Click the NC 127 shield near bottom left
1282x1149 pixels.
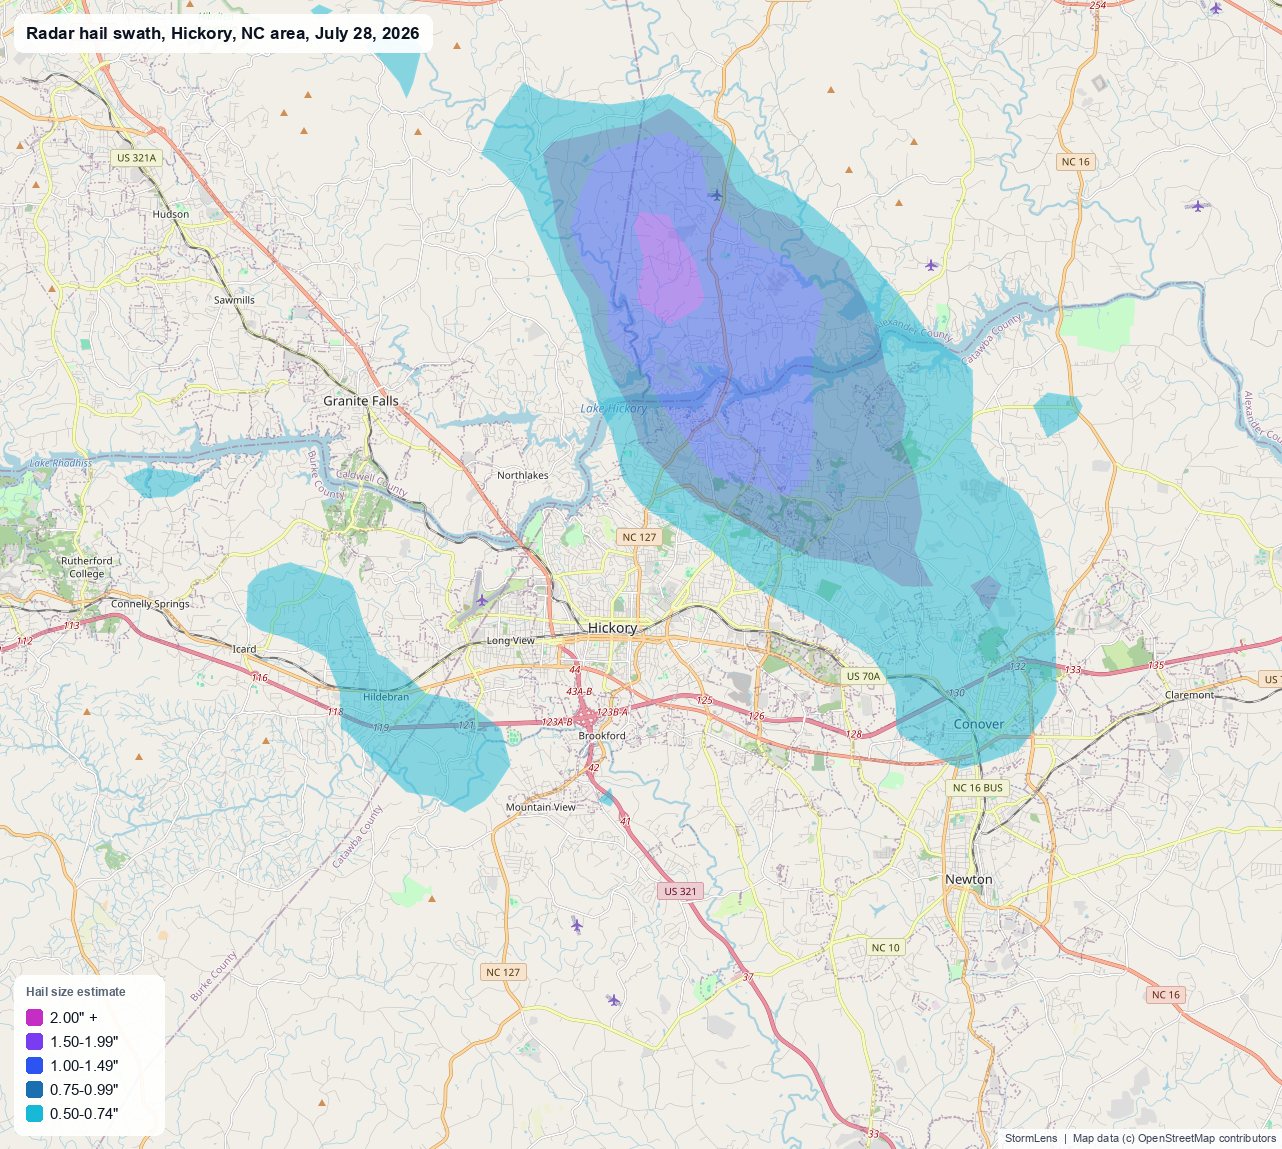click(503, 972)
